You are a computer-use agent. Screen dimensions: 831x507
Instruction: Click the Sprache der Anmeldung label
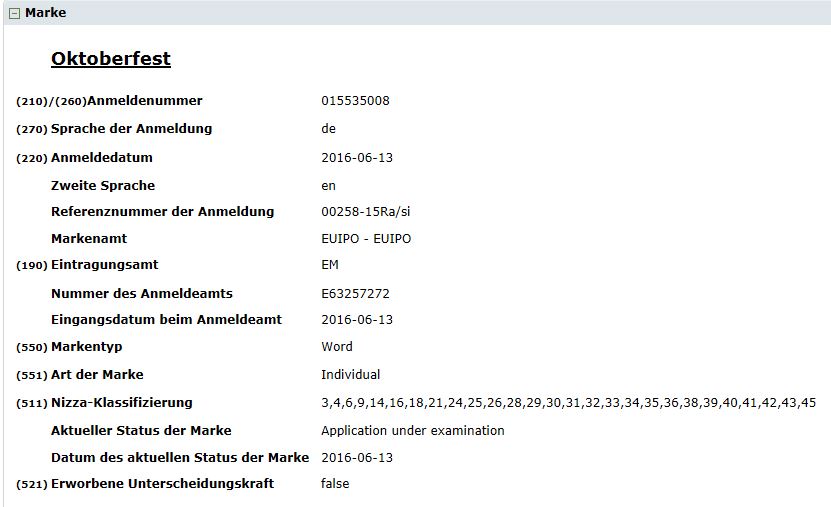(x=131, y=129)
